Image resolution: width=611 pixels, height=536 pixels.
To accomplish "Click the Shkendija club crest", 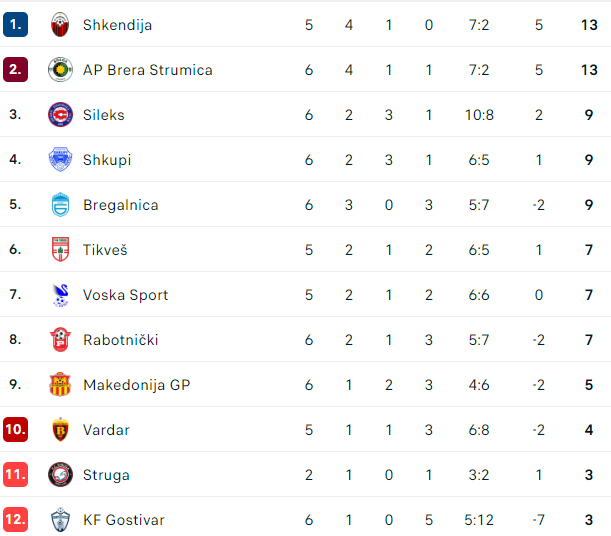I will pyautogui.click(x=60, y=25).
